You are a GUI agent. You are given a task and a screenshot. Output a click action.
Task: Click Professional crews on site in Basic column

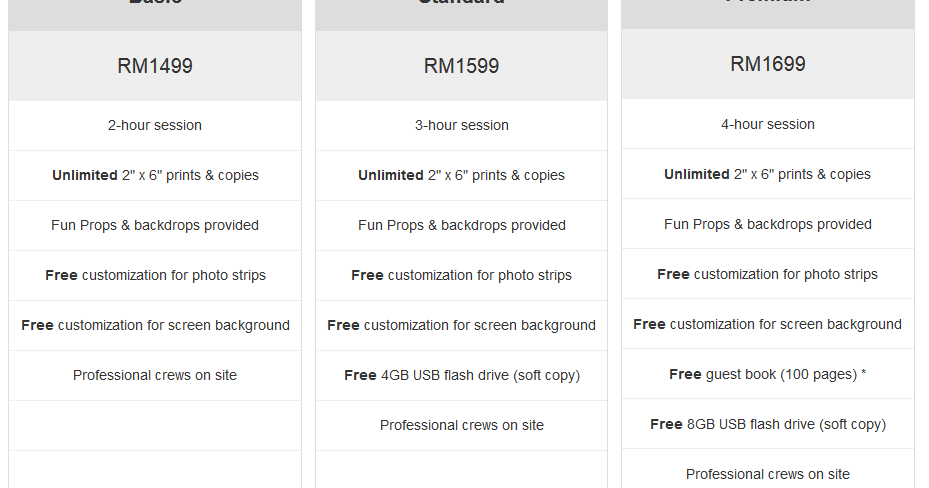(155, 375)
